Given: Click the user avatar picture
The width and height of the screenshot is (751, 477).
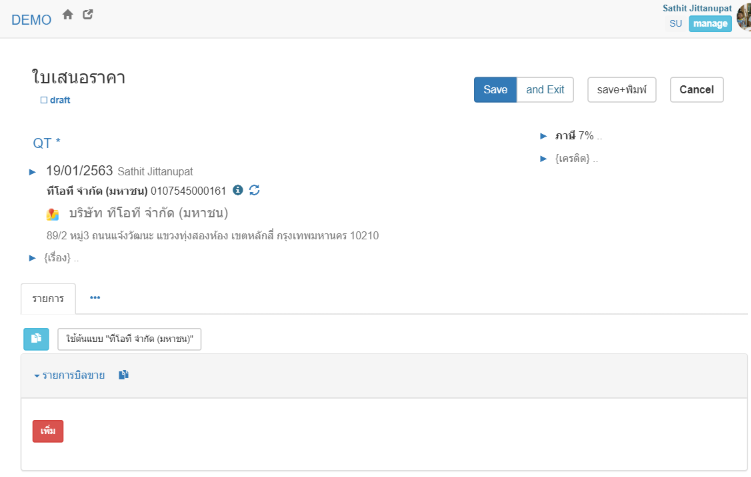Looking at the screenshot, I should 743,17.
